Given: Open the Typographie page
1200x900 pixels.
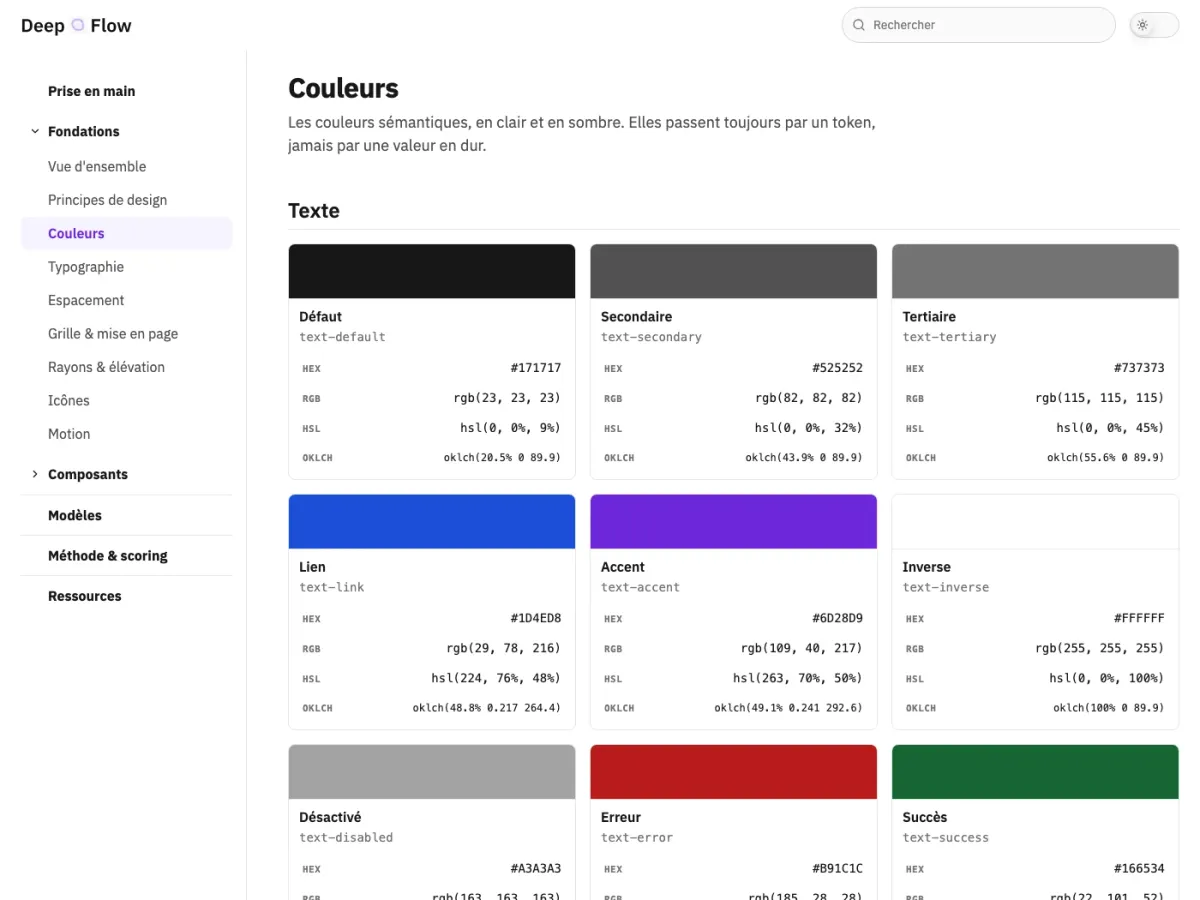Looking at the screenshot, I should [x=86, y=267].
